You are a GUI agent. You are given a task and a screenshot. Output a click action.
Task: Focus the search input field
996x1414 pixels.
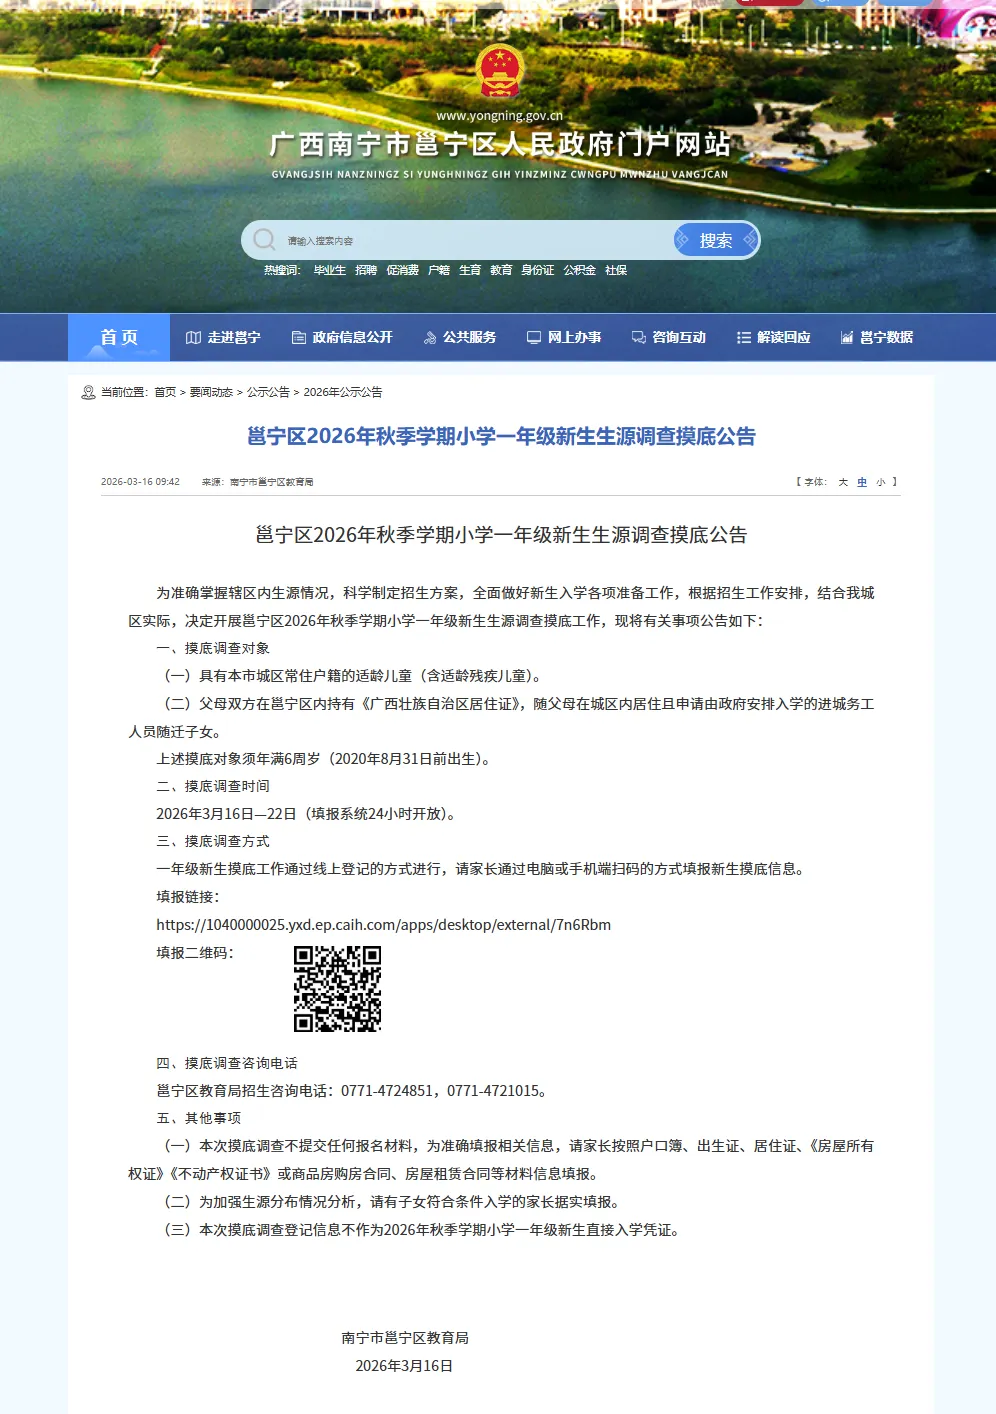[x=475, y=240]
